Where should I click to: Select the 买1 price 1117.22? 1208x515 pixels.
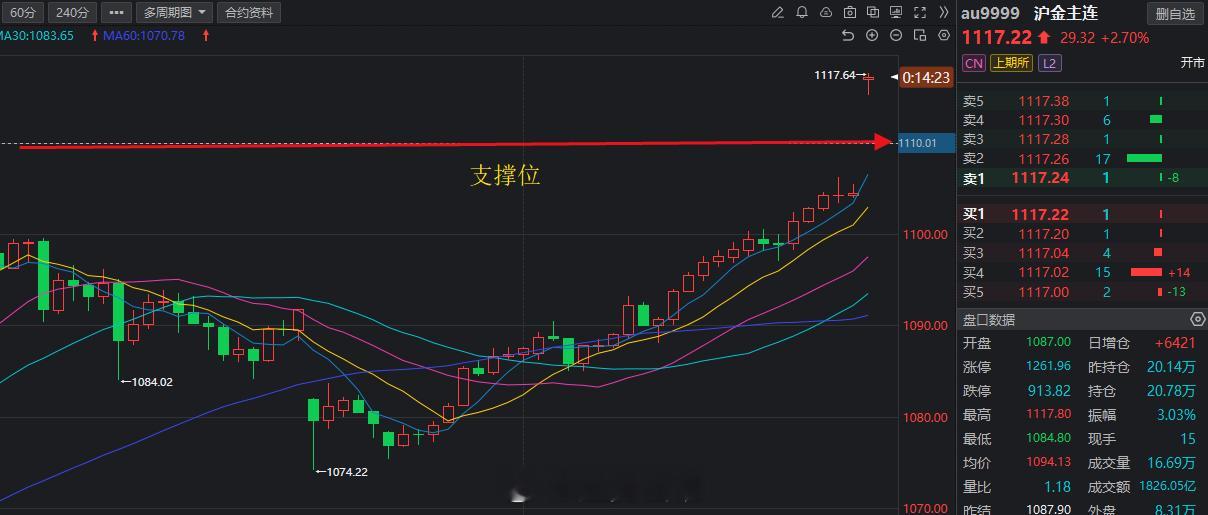[x=1041, y=214]
